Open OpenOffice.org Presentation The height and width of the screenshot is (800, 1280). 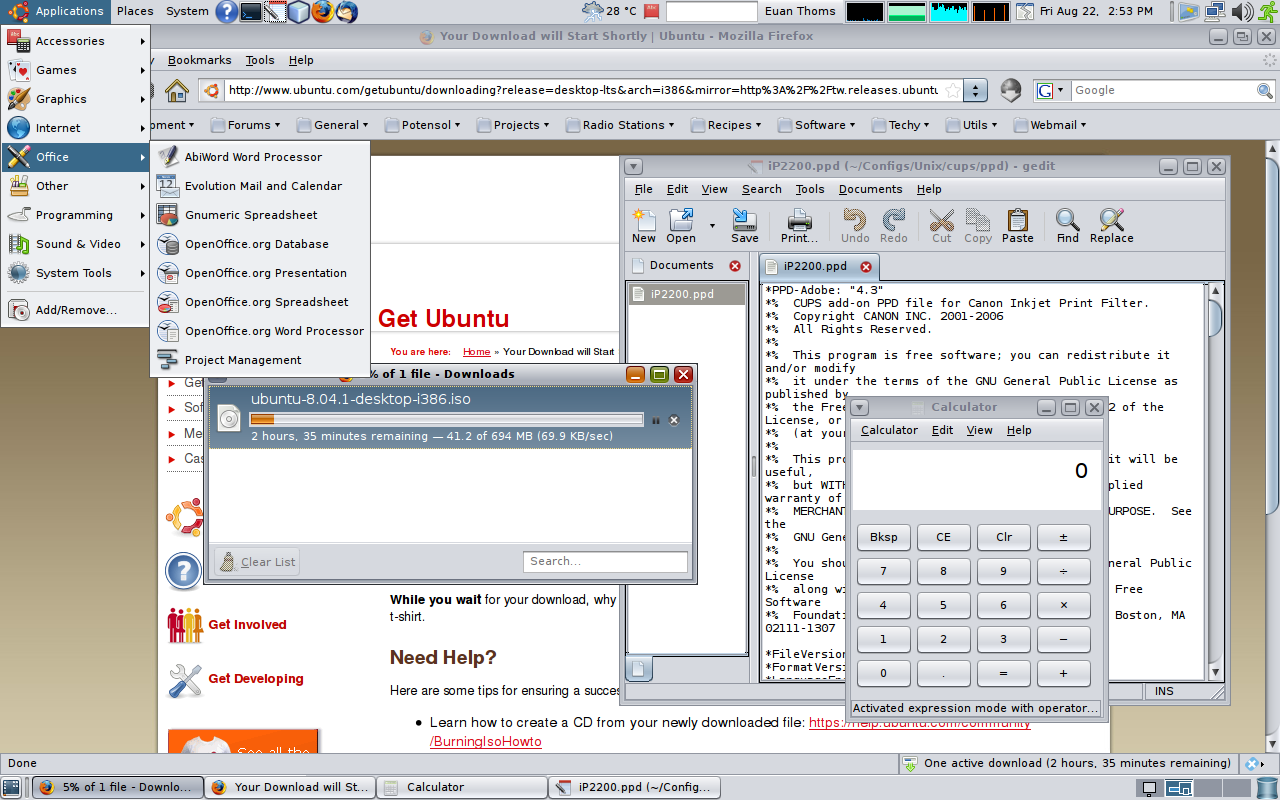point(260,273)
